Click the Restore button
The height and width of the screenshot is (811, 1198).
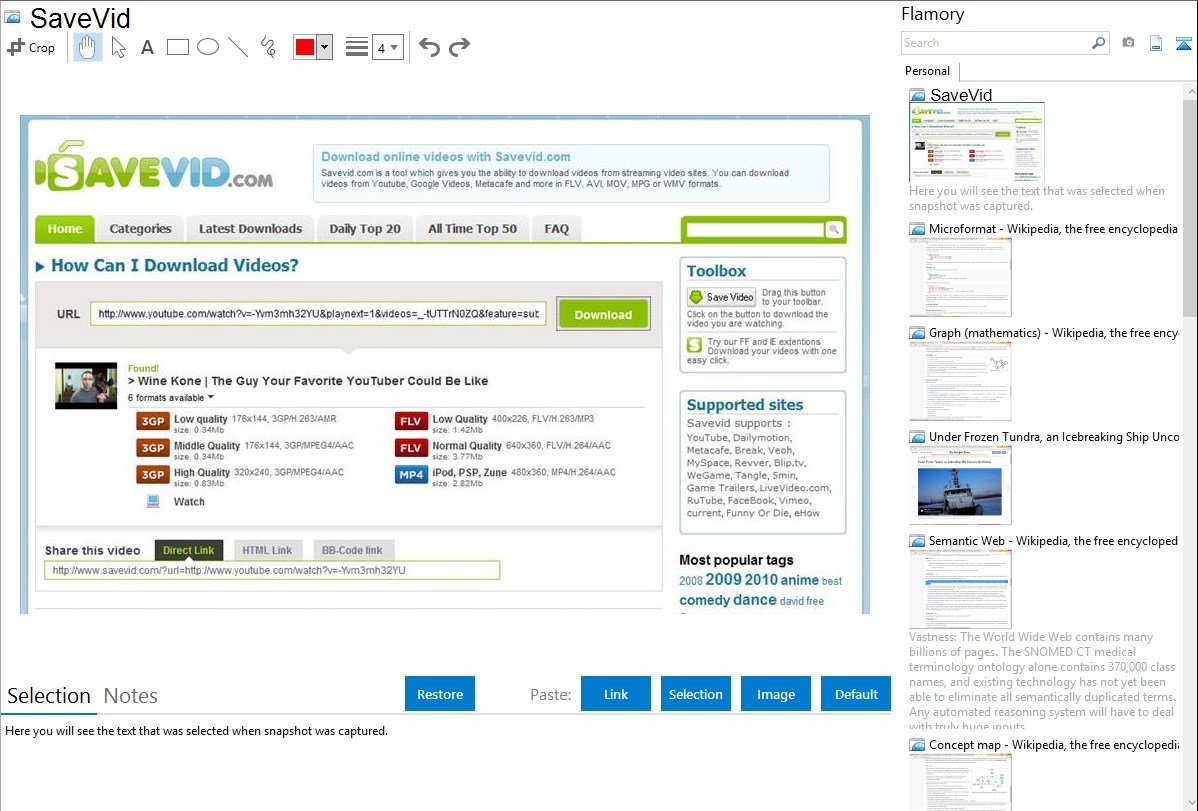point(440,694)
